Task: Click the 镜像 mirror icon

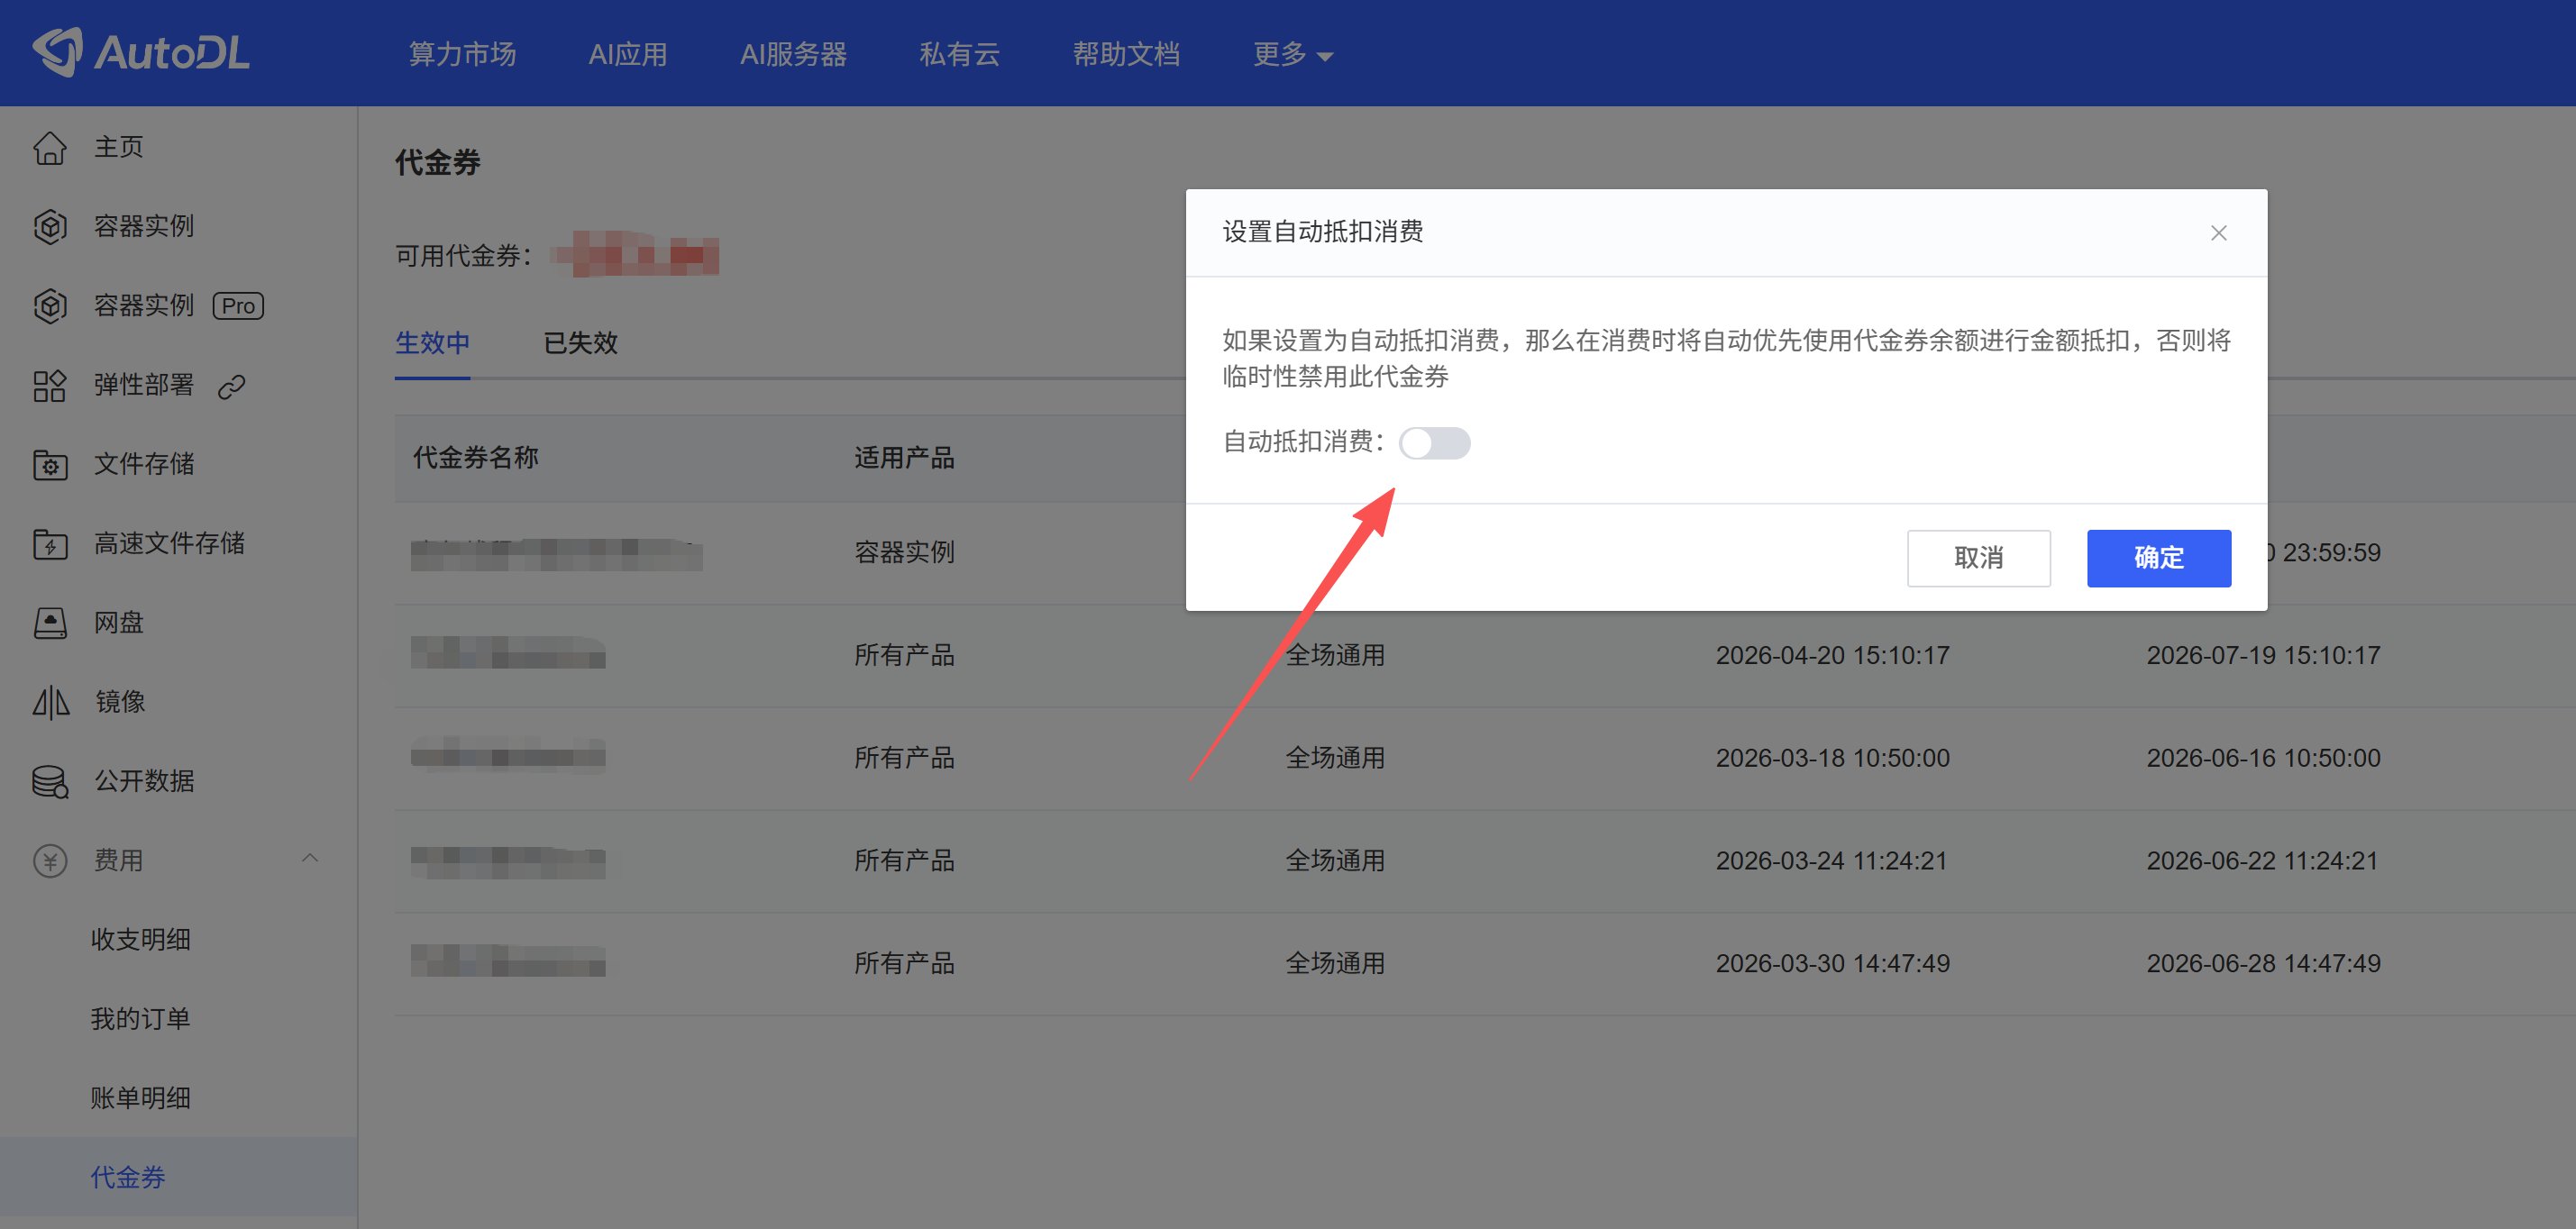Action: click(50, 702)
